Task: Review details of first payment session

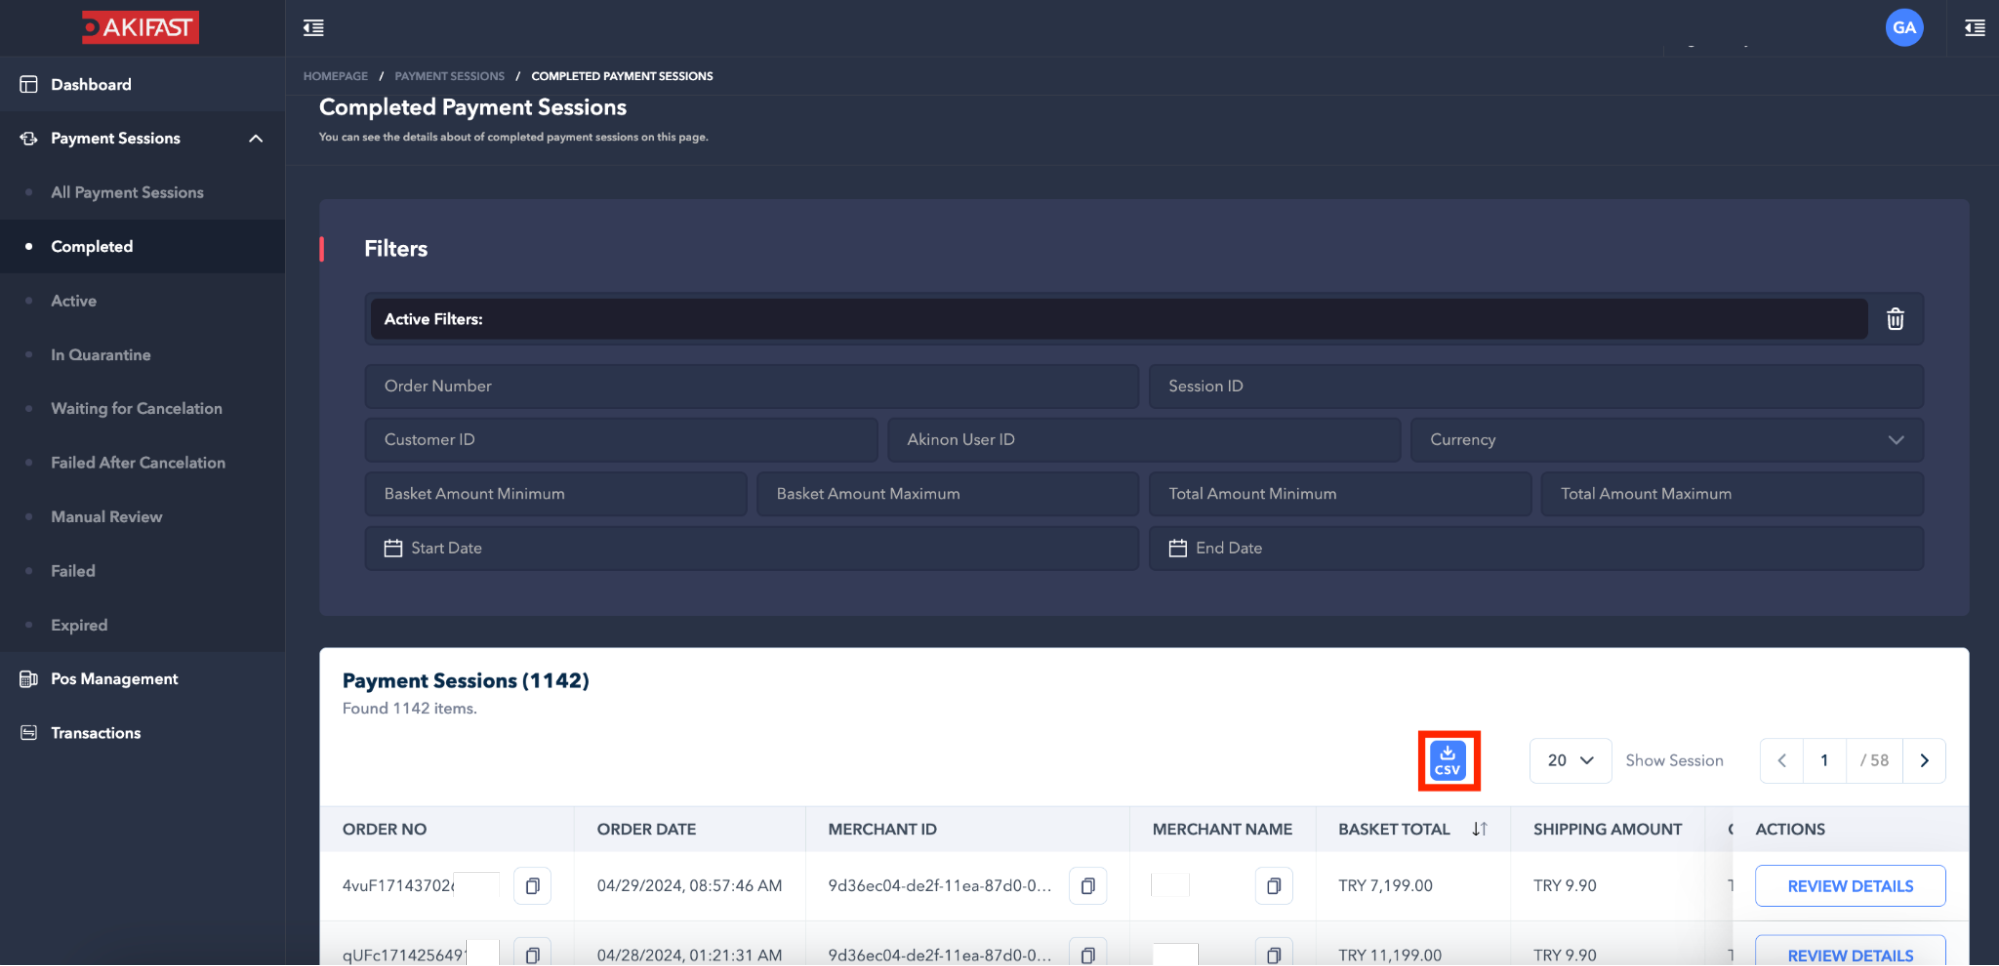Action: (1849, 886)
